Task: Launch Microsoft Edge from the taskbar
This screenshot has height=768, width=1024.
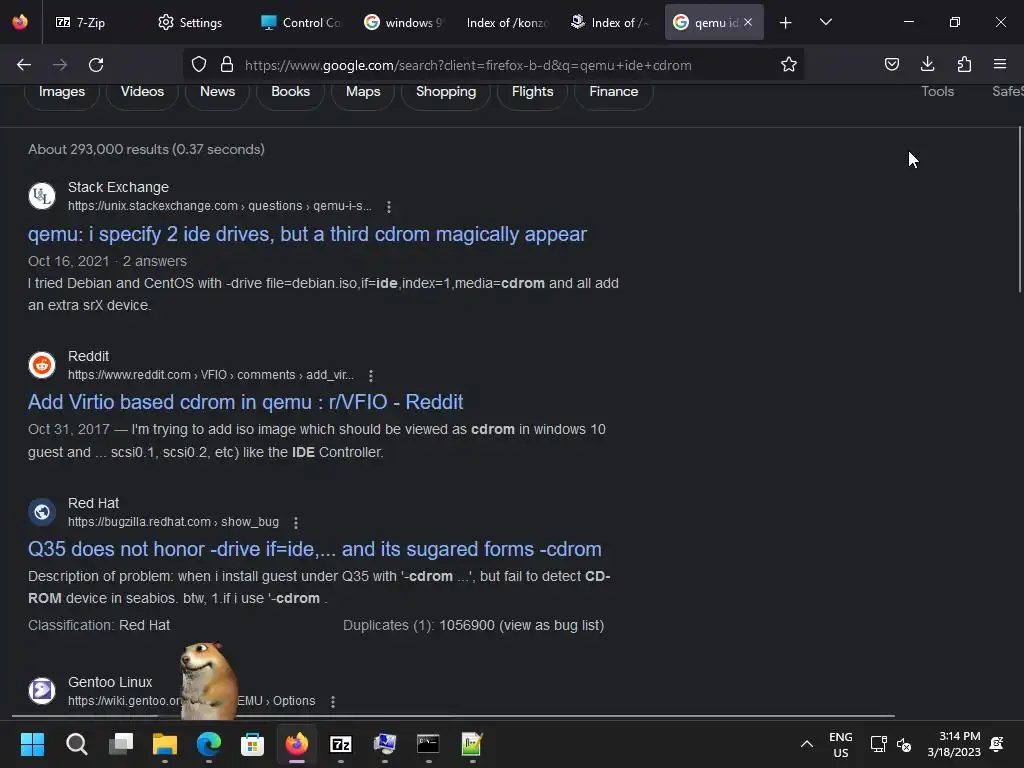Action: click(209, 744)
